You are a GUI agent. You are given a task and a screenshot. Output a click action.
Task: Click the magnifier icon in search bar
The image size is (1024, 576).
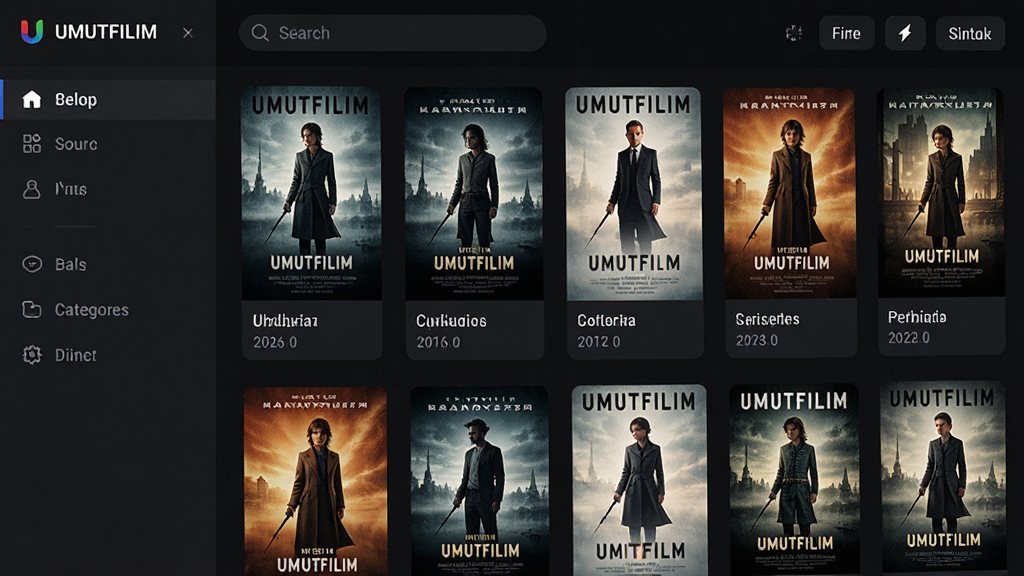(x=260, y=33)
